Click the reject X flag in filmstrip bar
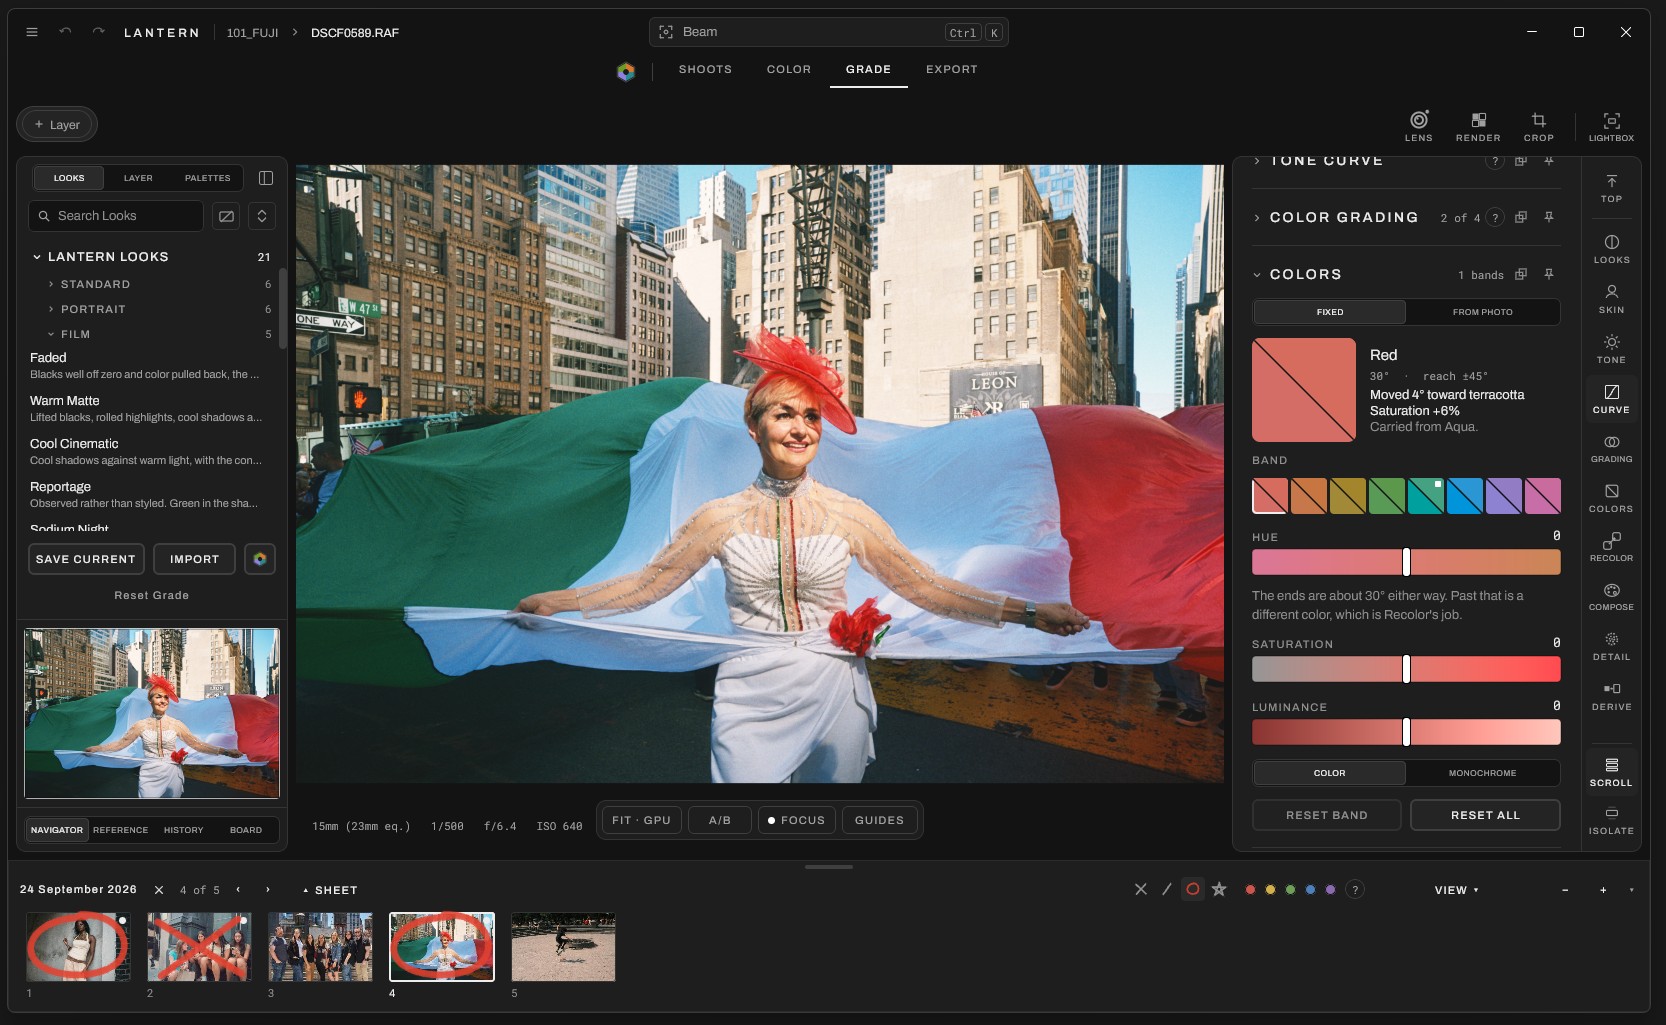 point(1141,889)
